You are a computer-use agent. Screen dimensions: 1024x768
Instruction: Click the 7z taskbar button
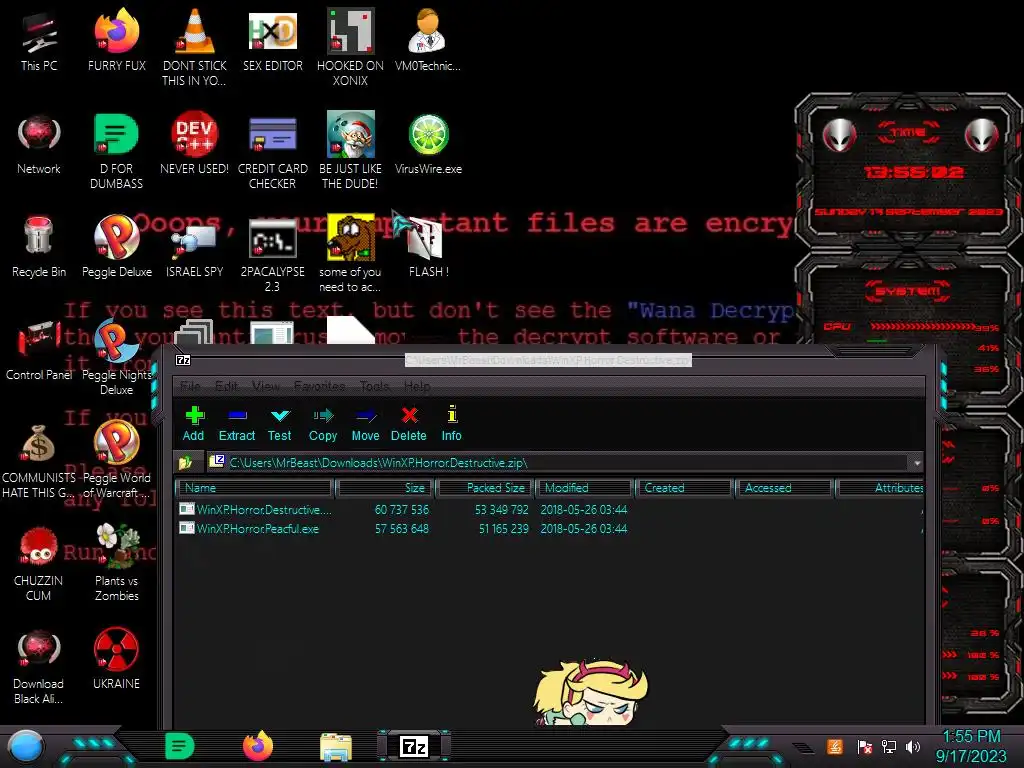tap(414, 746)
